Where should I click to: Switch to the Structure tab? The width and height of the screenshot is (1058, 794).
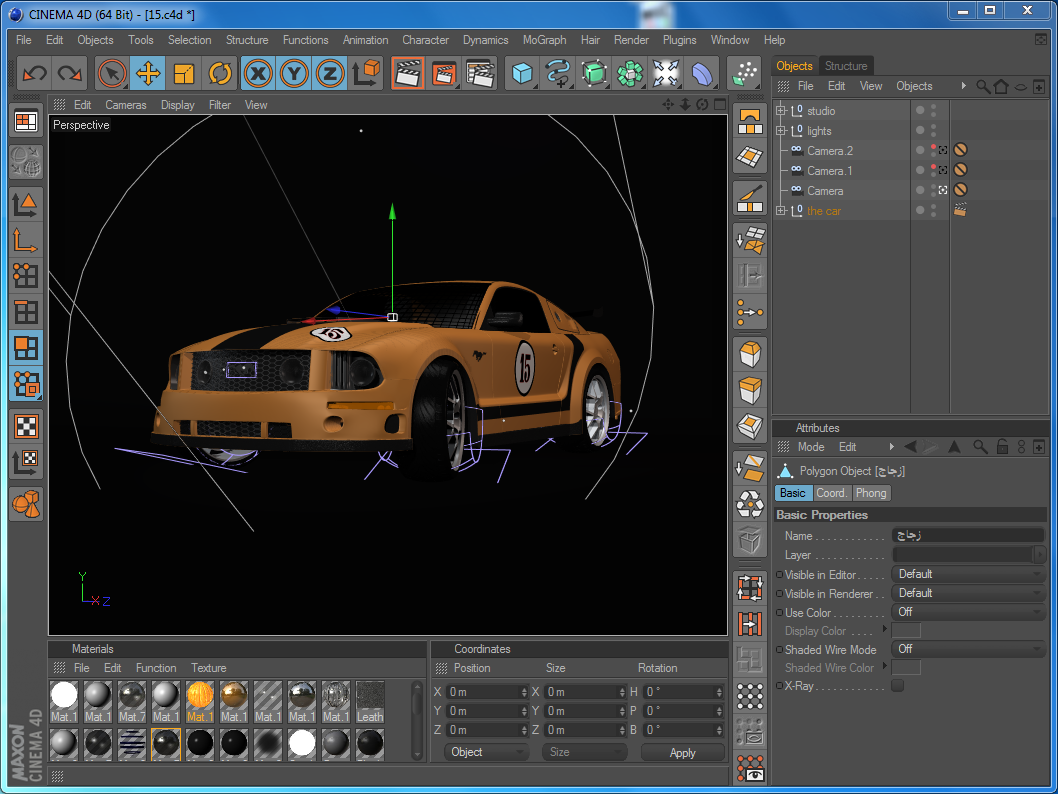[845, 65]
